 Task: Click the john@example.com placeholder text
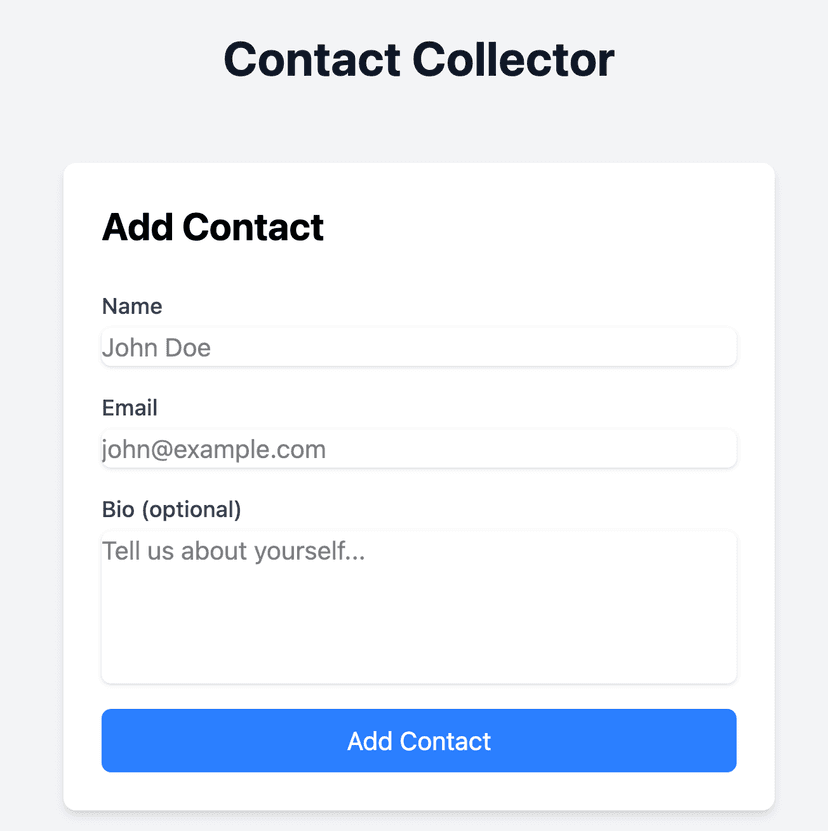click(x=214, y=450)
